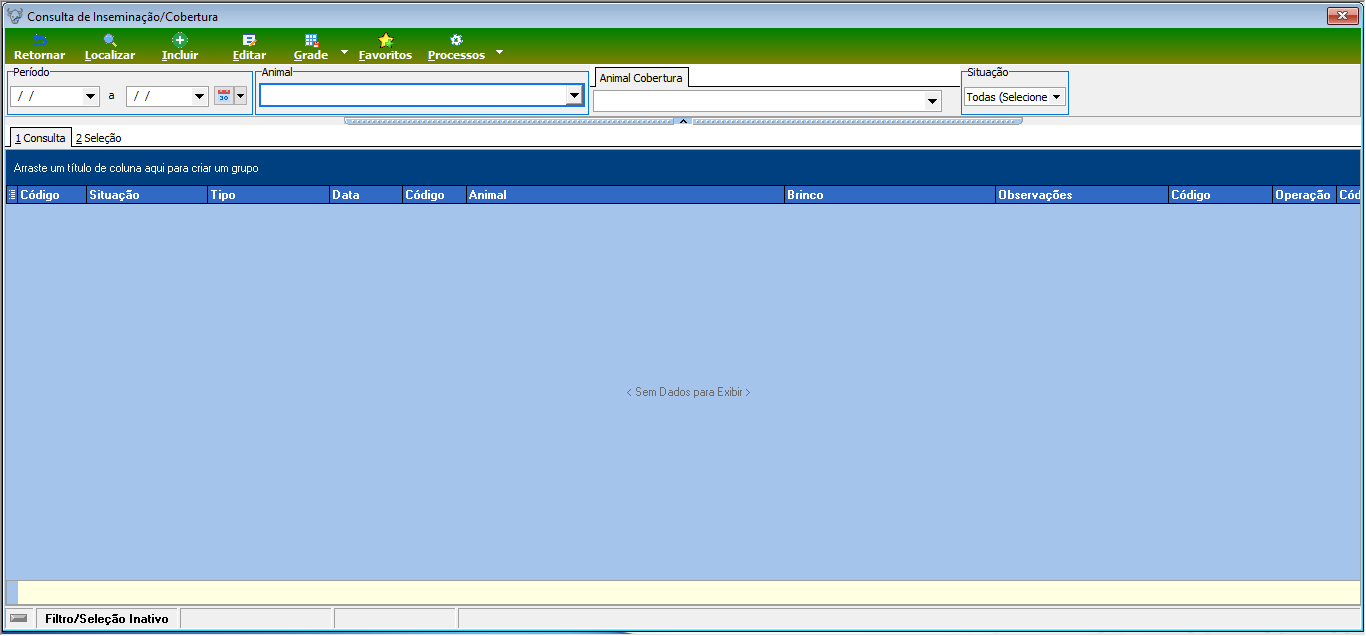Click the Processos gear button

[456, 47]
